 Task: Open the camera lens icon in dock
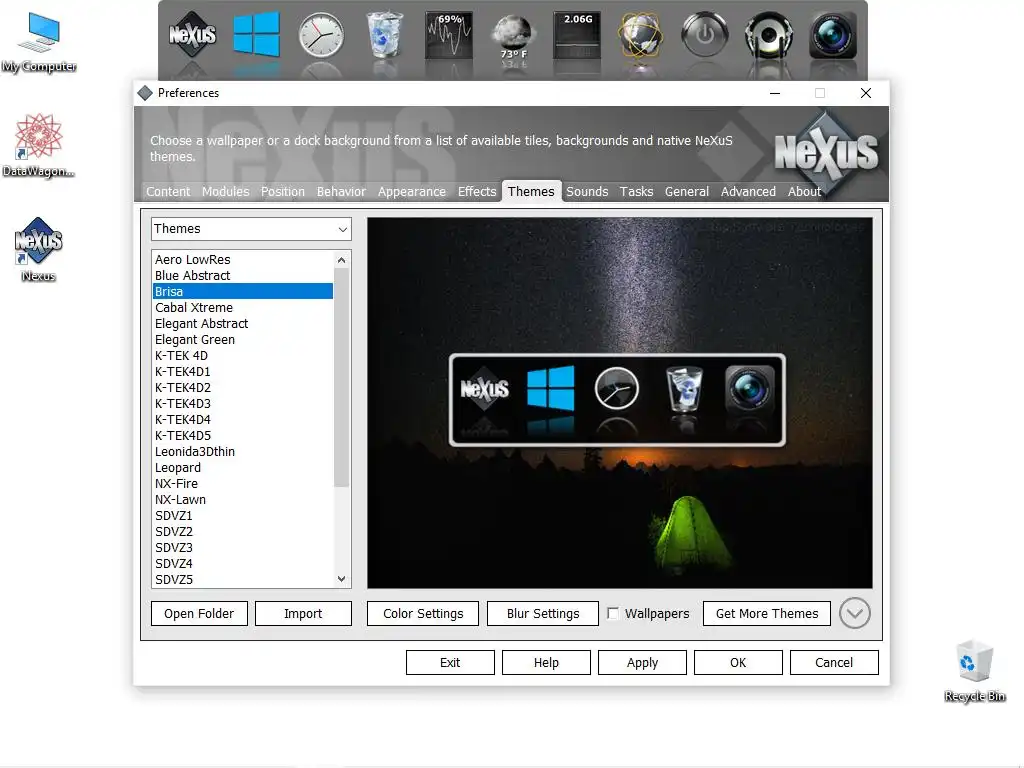point(833,35)
